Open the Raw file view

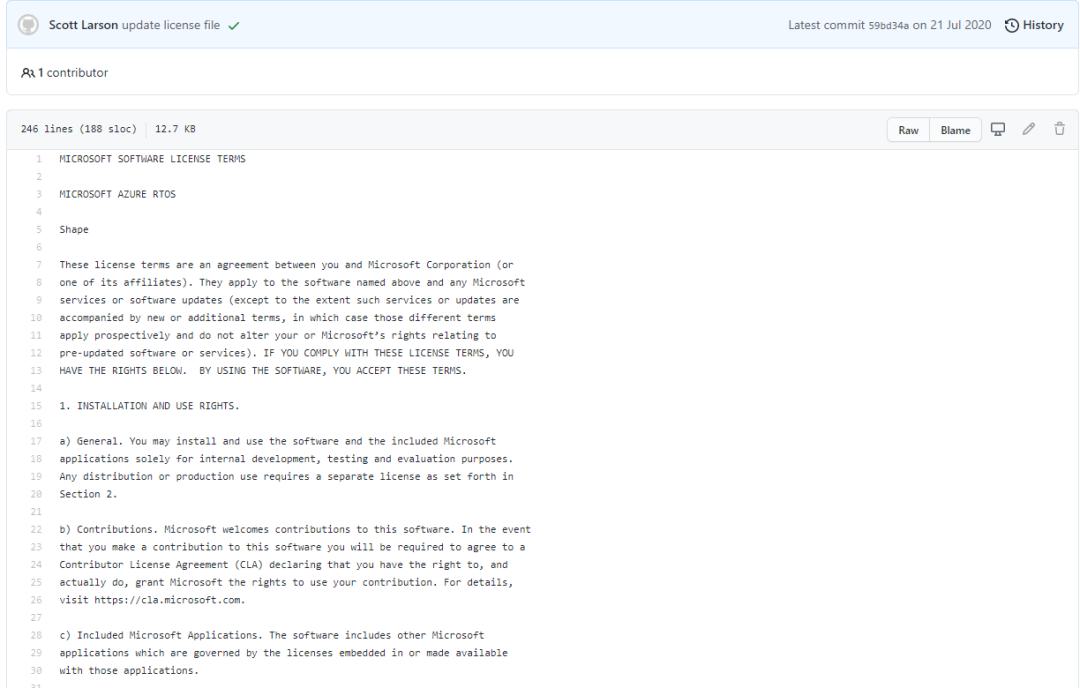coord(908,130)
